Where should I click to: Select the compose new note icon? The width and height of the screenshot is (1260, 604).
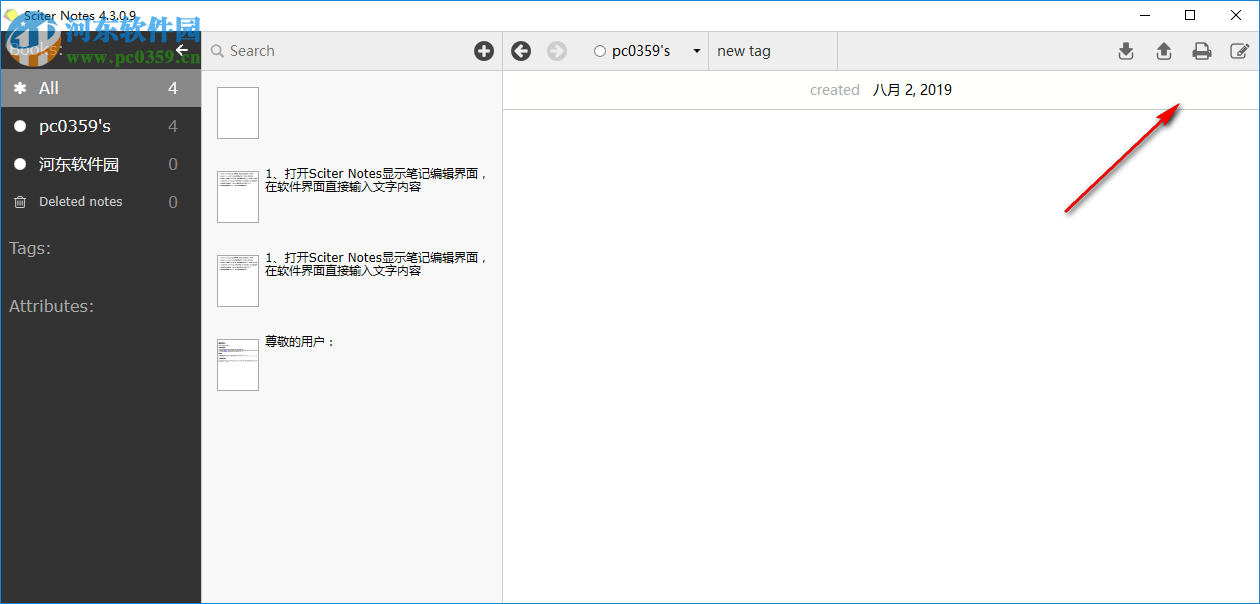pyautogui.click(x=1240, y=50)
